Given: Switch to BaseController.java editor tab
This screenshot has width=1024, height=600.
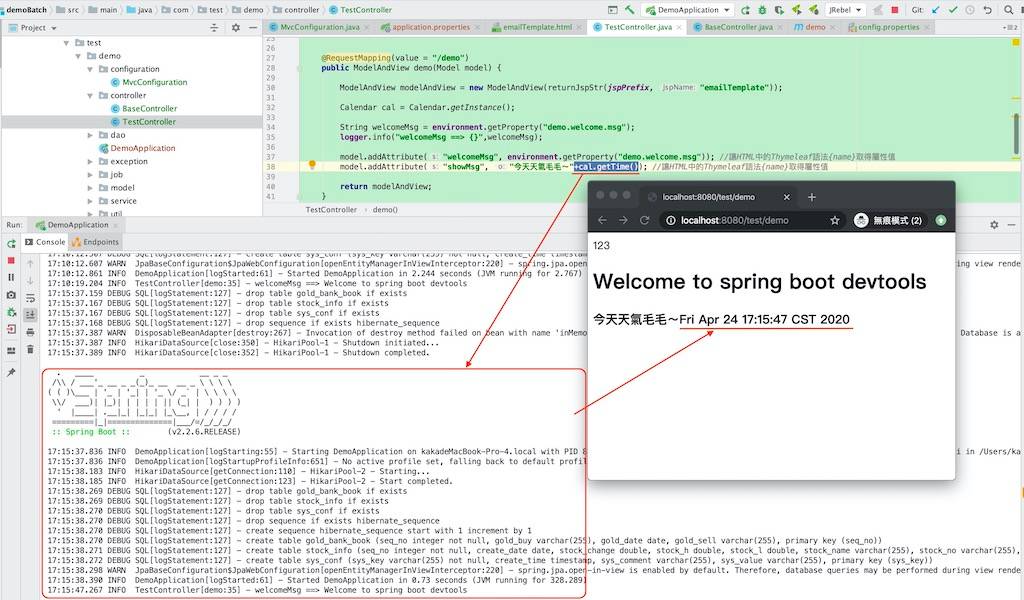Looking at the screenshot, I should coord(738,27).
